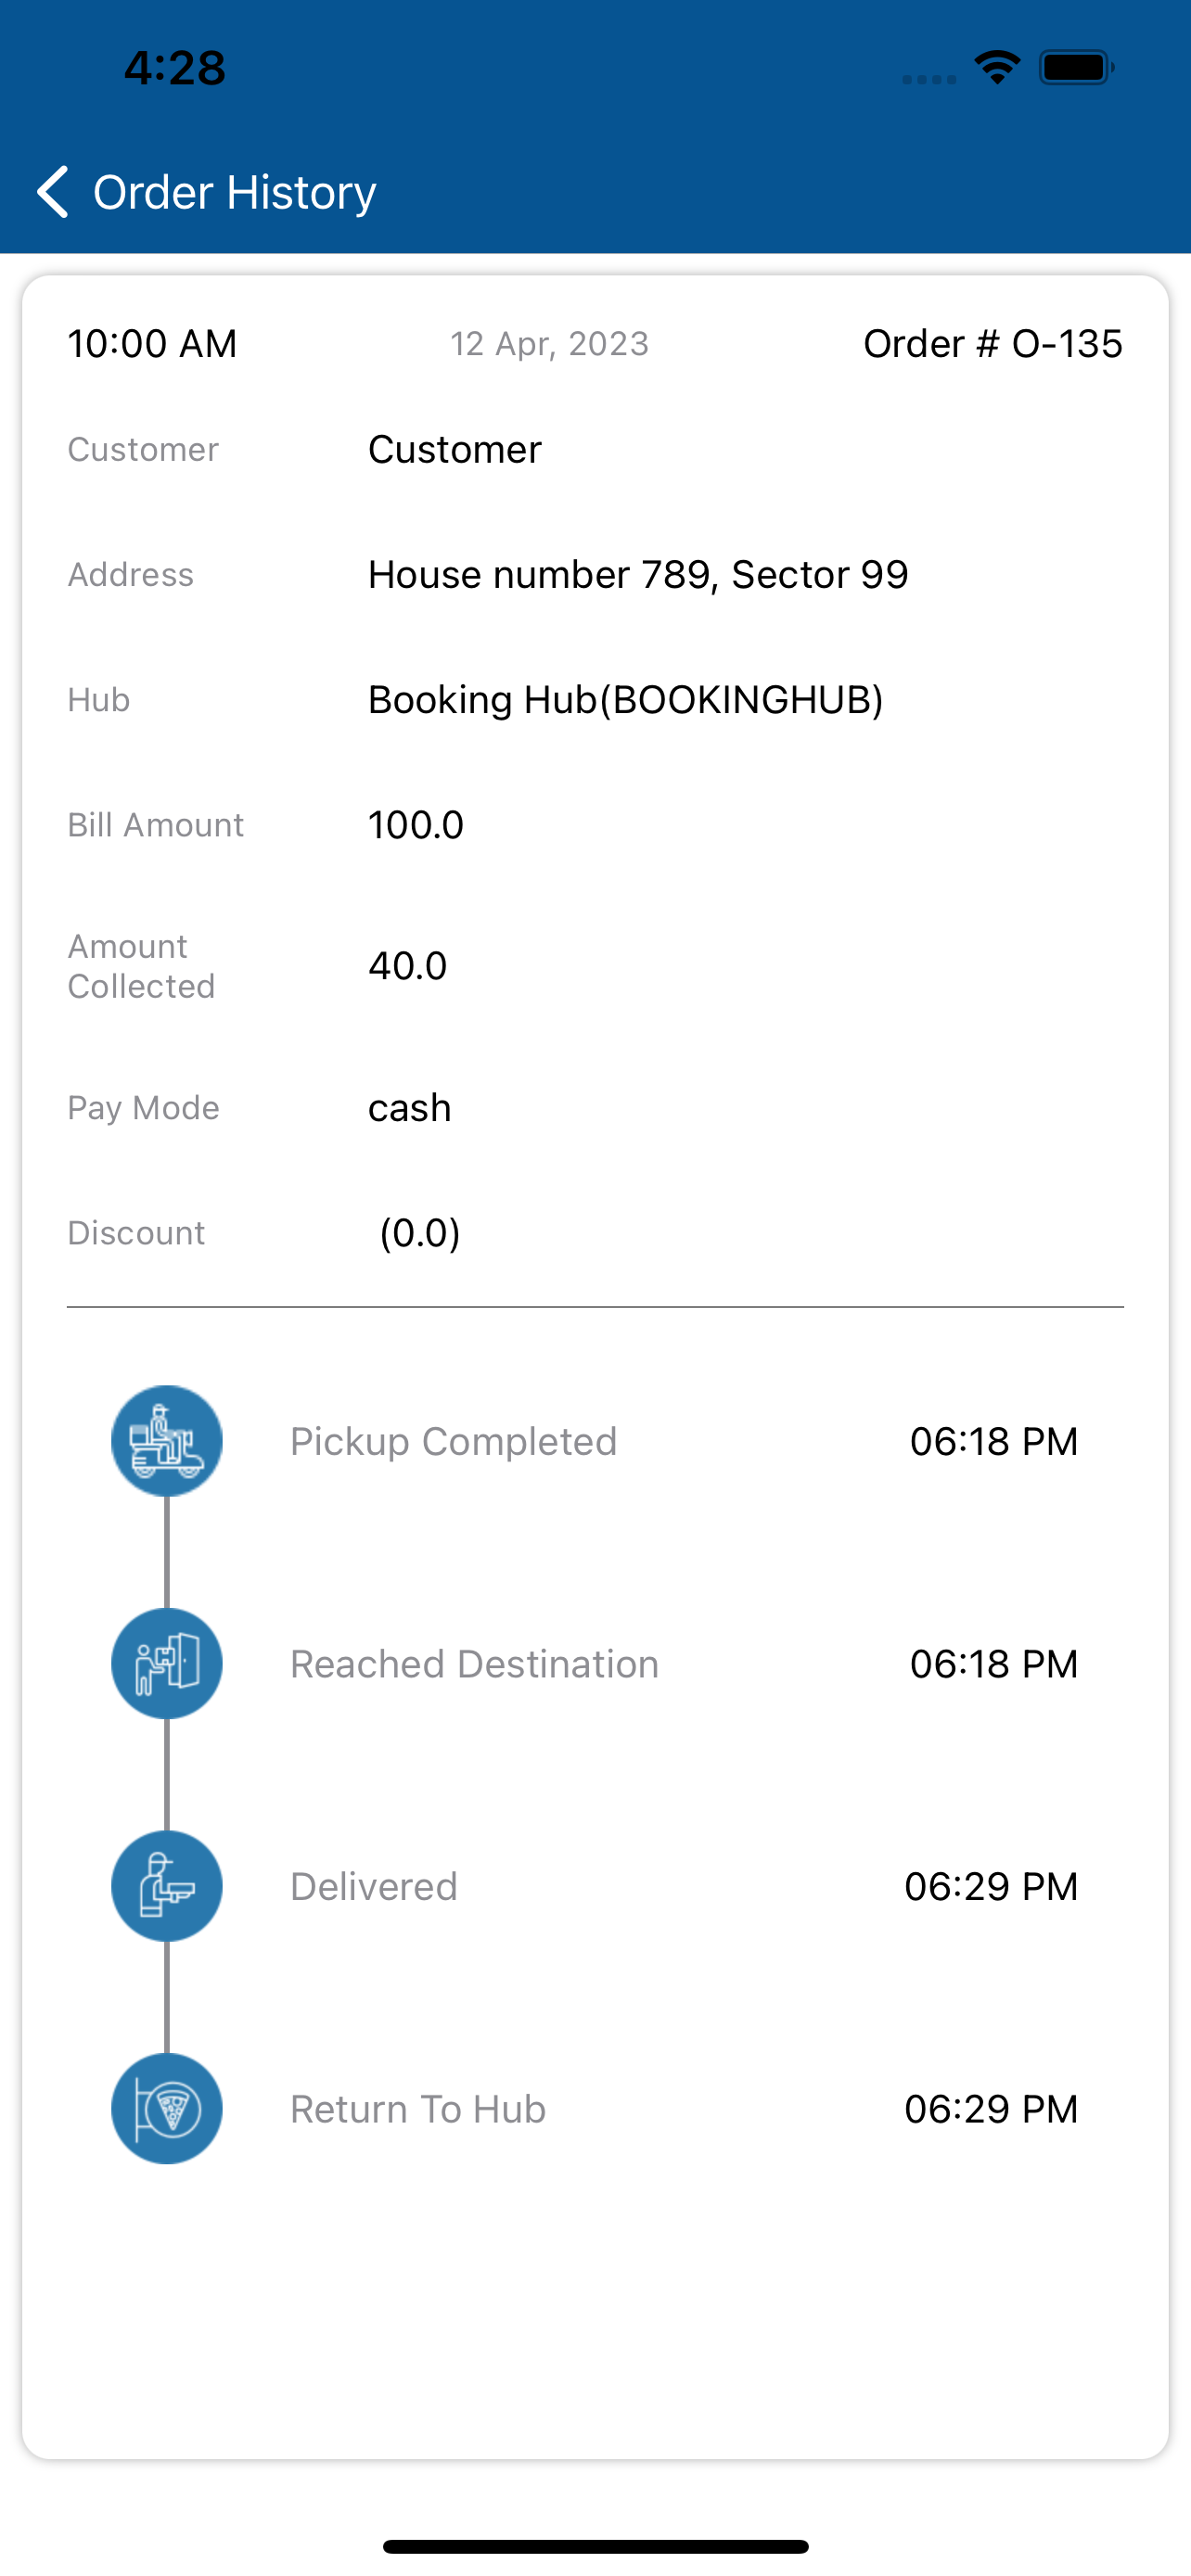The width and height of the screenshot is (1191, 2576).
Task: Tap the amount collected 40.0
Action: [x=408, y=966]
